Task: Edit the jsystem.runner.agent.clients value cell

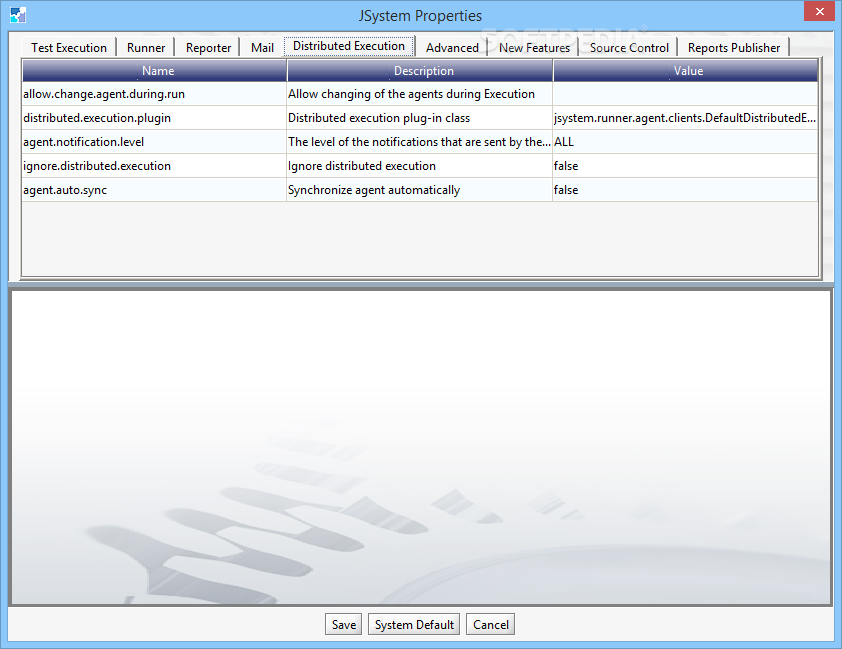Action: (x=685, y=118)
